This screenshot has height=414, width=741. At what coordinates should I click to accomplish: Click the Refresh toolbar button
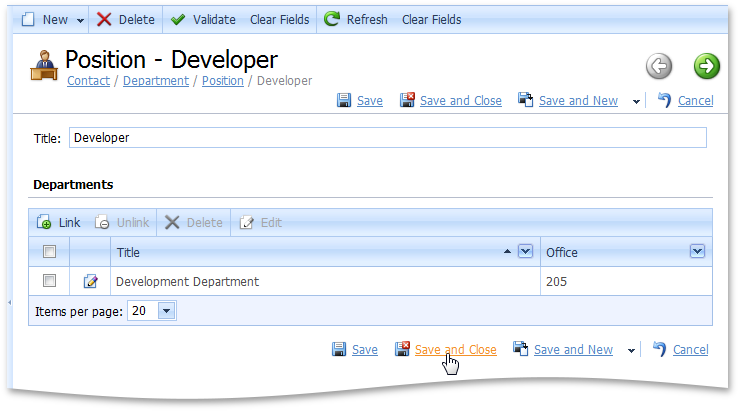pyautogui.click(x=355, y=20)
